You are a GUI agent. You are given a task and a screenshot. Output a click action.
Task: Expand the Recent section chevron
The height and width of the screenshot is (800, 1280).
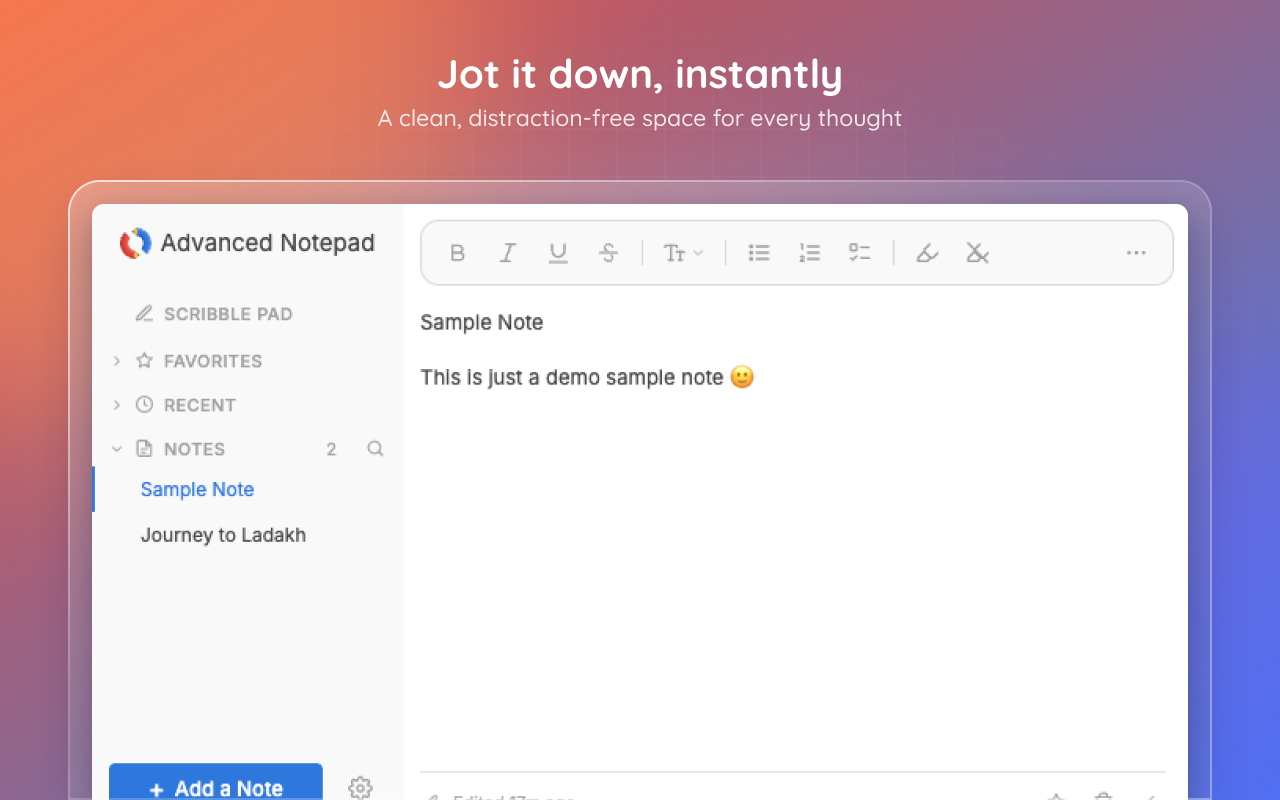coord(117,405)
